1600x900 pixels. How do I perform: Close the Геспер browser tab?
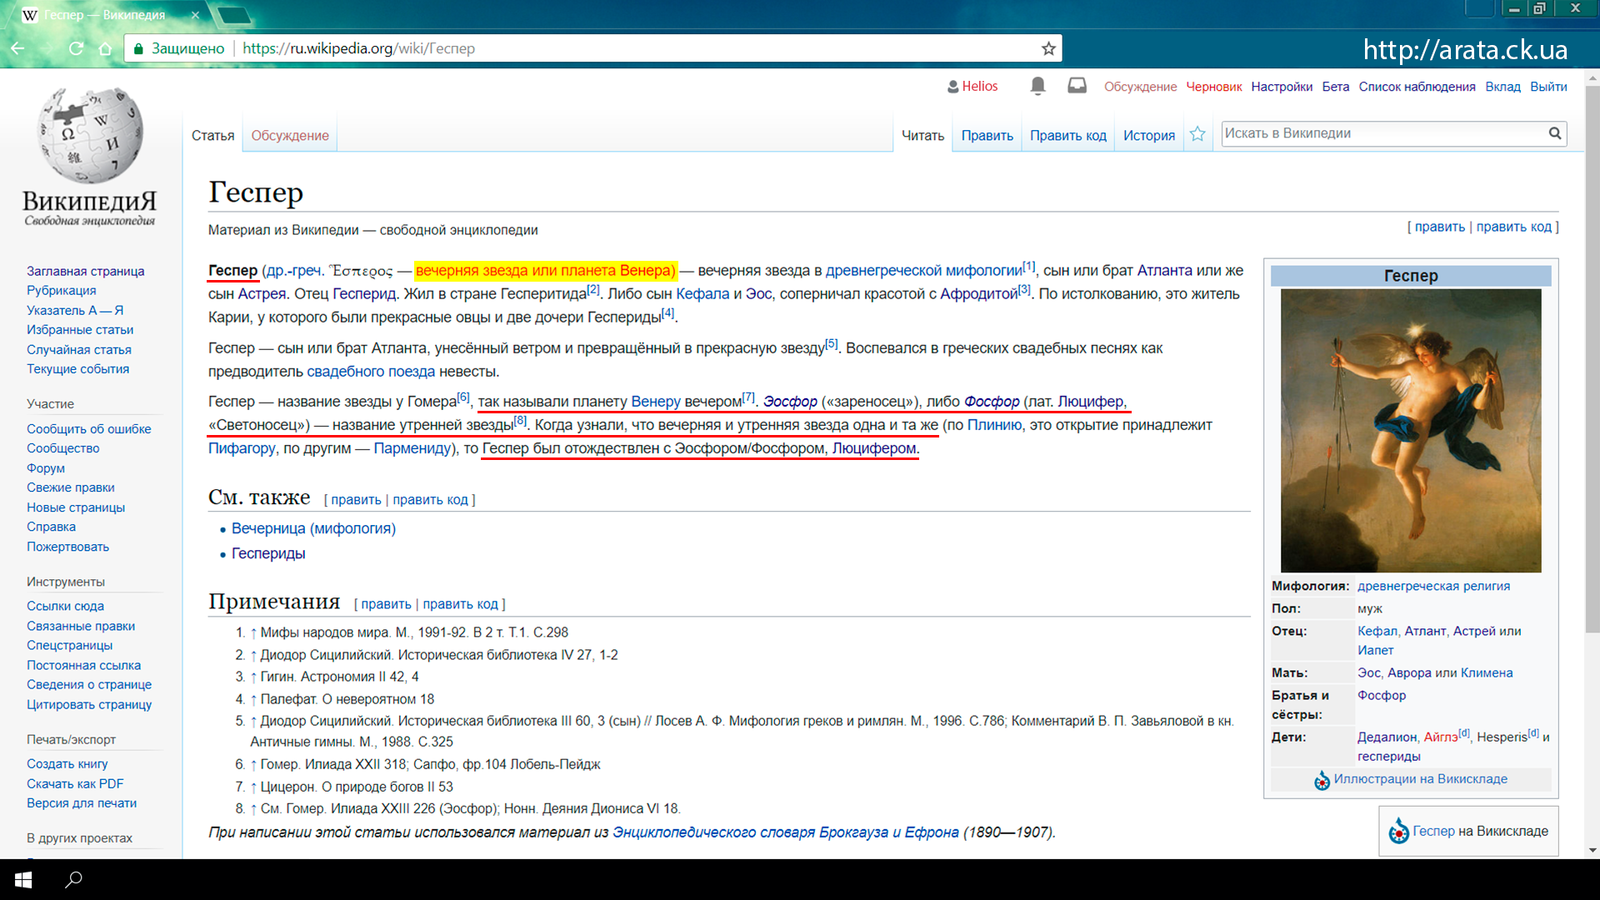[x=195, y=15]
